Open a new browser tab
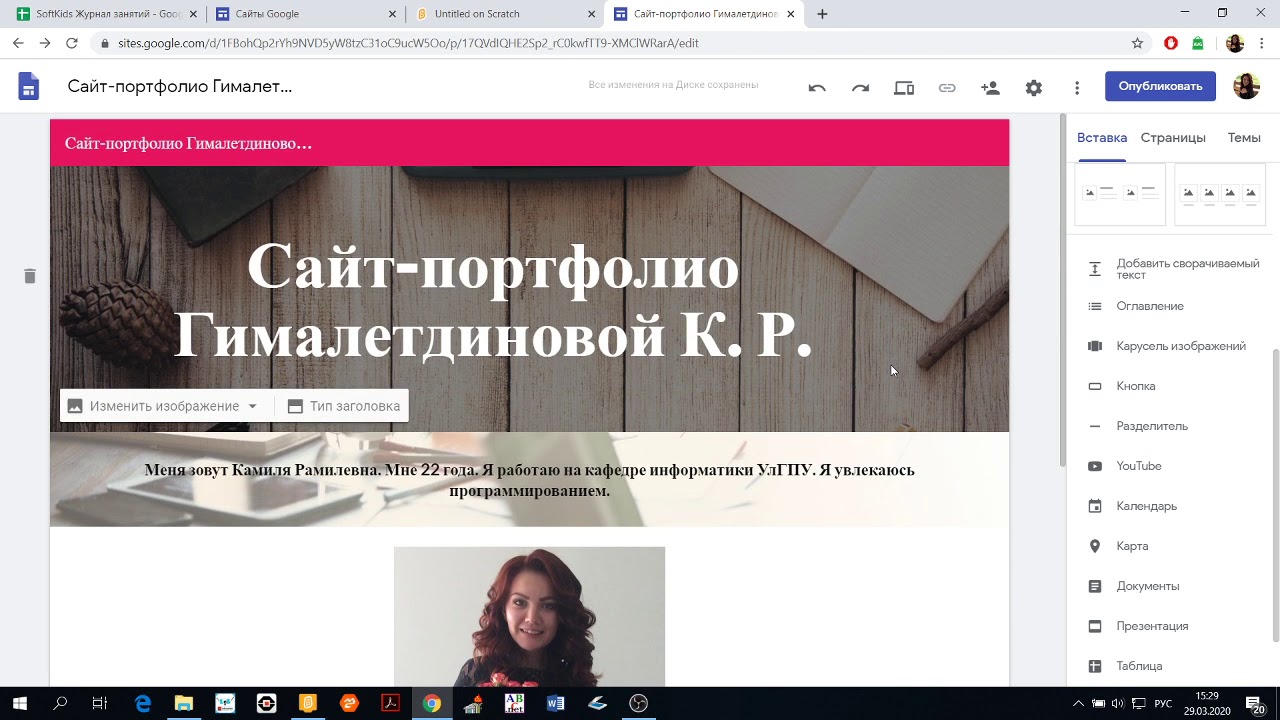This screenshot has width=1280, height=720. [x=822, y=14]
